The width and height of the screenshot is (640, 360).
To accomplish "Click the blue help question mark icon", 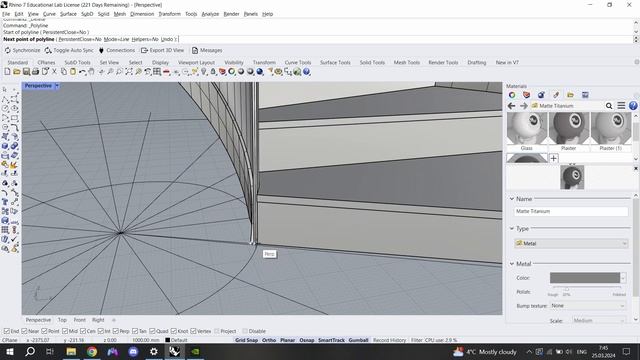I will coord(633,106).
